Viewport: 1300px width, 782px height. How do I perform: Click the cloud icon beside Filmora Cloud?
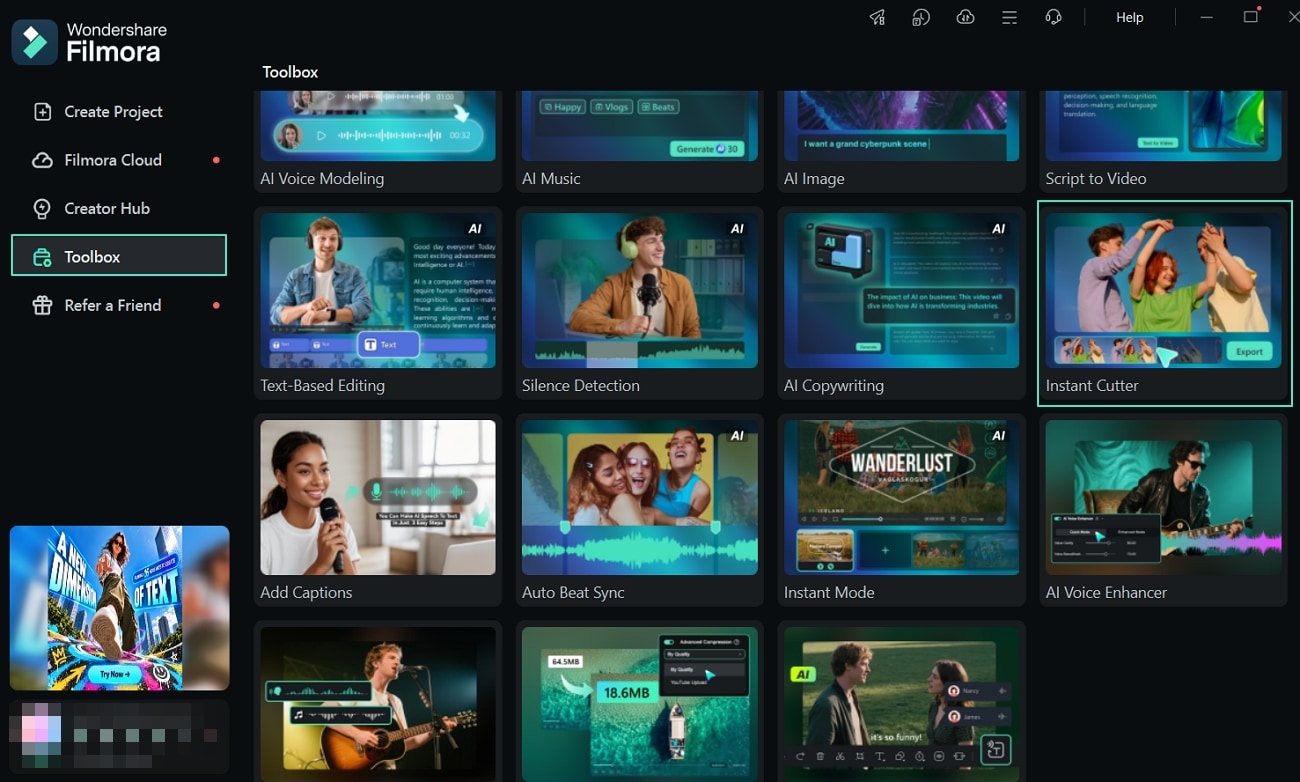click(x=42, y=160)
